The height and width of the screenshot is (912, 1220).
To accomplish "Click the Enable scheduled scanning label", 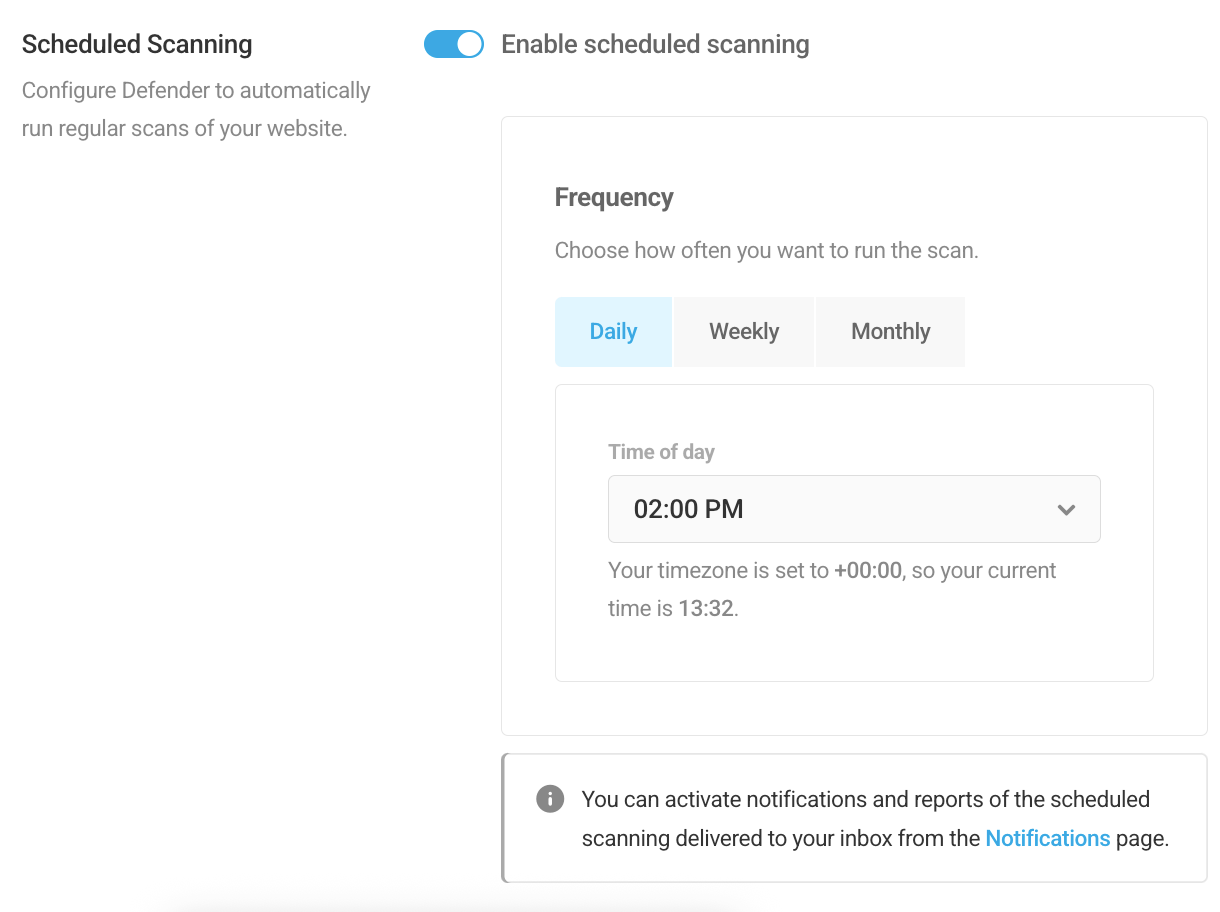I will click(655, 44).
